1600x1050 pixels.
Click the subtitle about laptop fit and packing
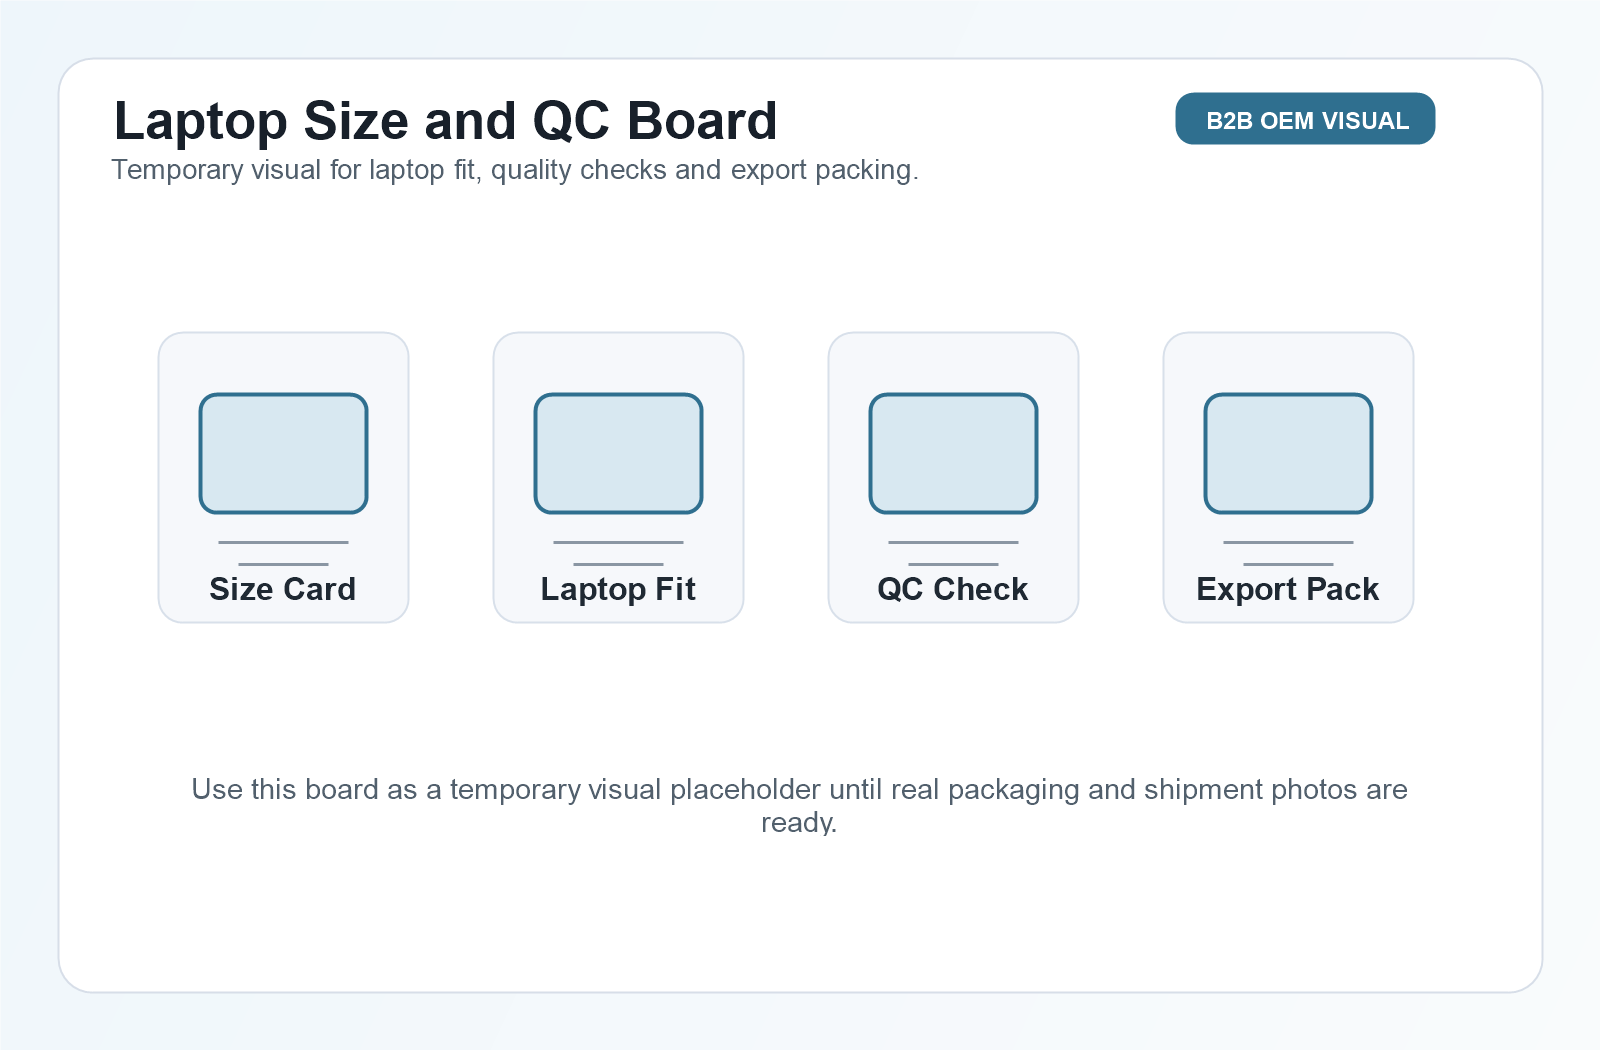tap(515, 170)
